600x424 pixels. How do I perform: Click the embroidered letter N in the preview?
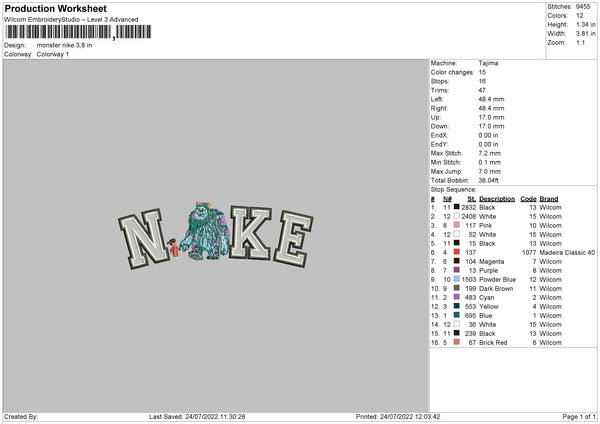(145, 239)
